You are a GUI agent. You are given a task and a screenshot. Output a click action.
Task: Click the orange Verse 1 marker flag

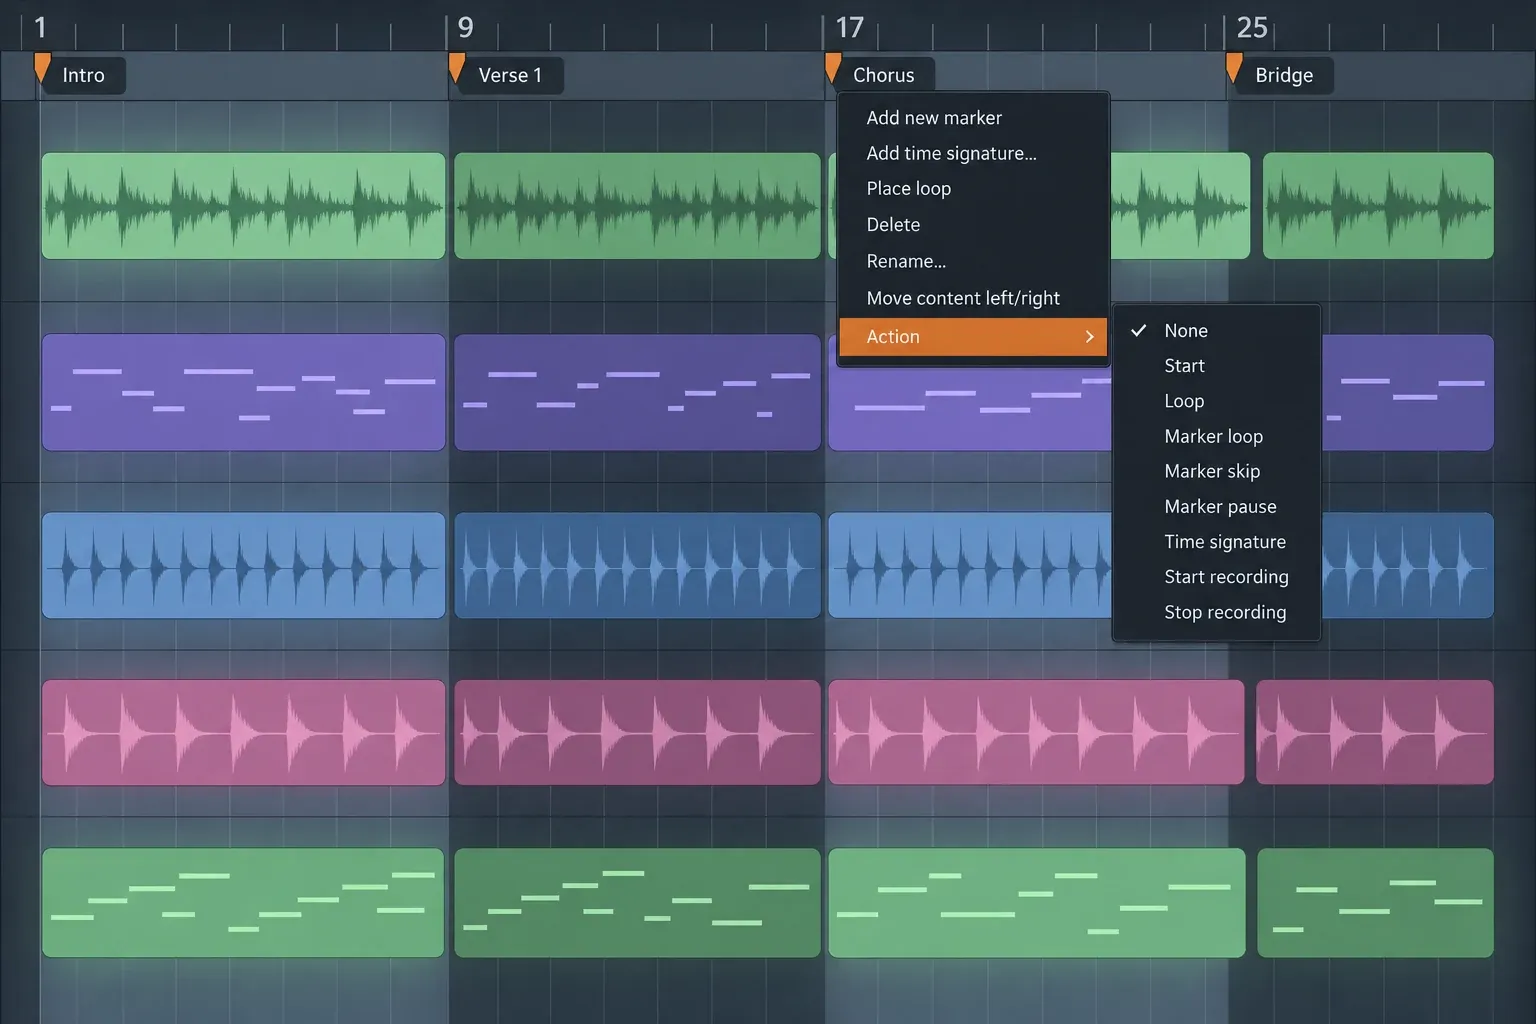click(x=456, y=68)
